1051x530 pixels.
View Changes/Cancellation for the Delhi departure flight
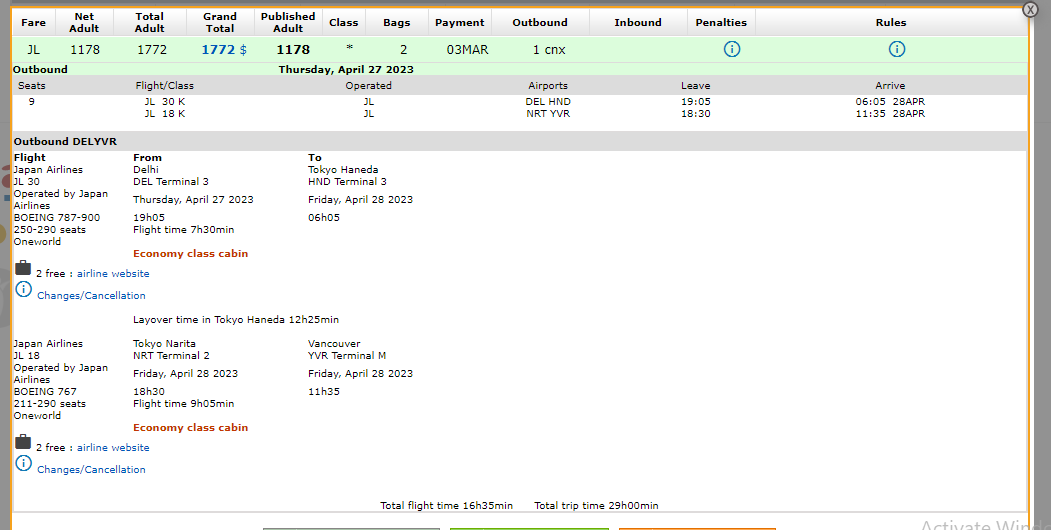click(x=91, y=296)
